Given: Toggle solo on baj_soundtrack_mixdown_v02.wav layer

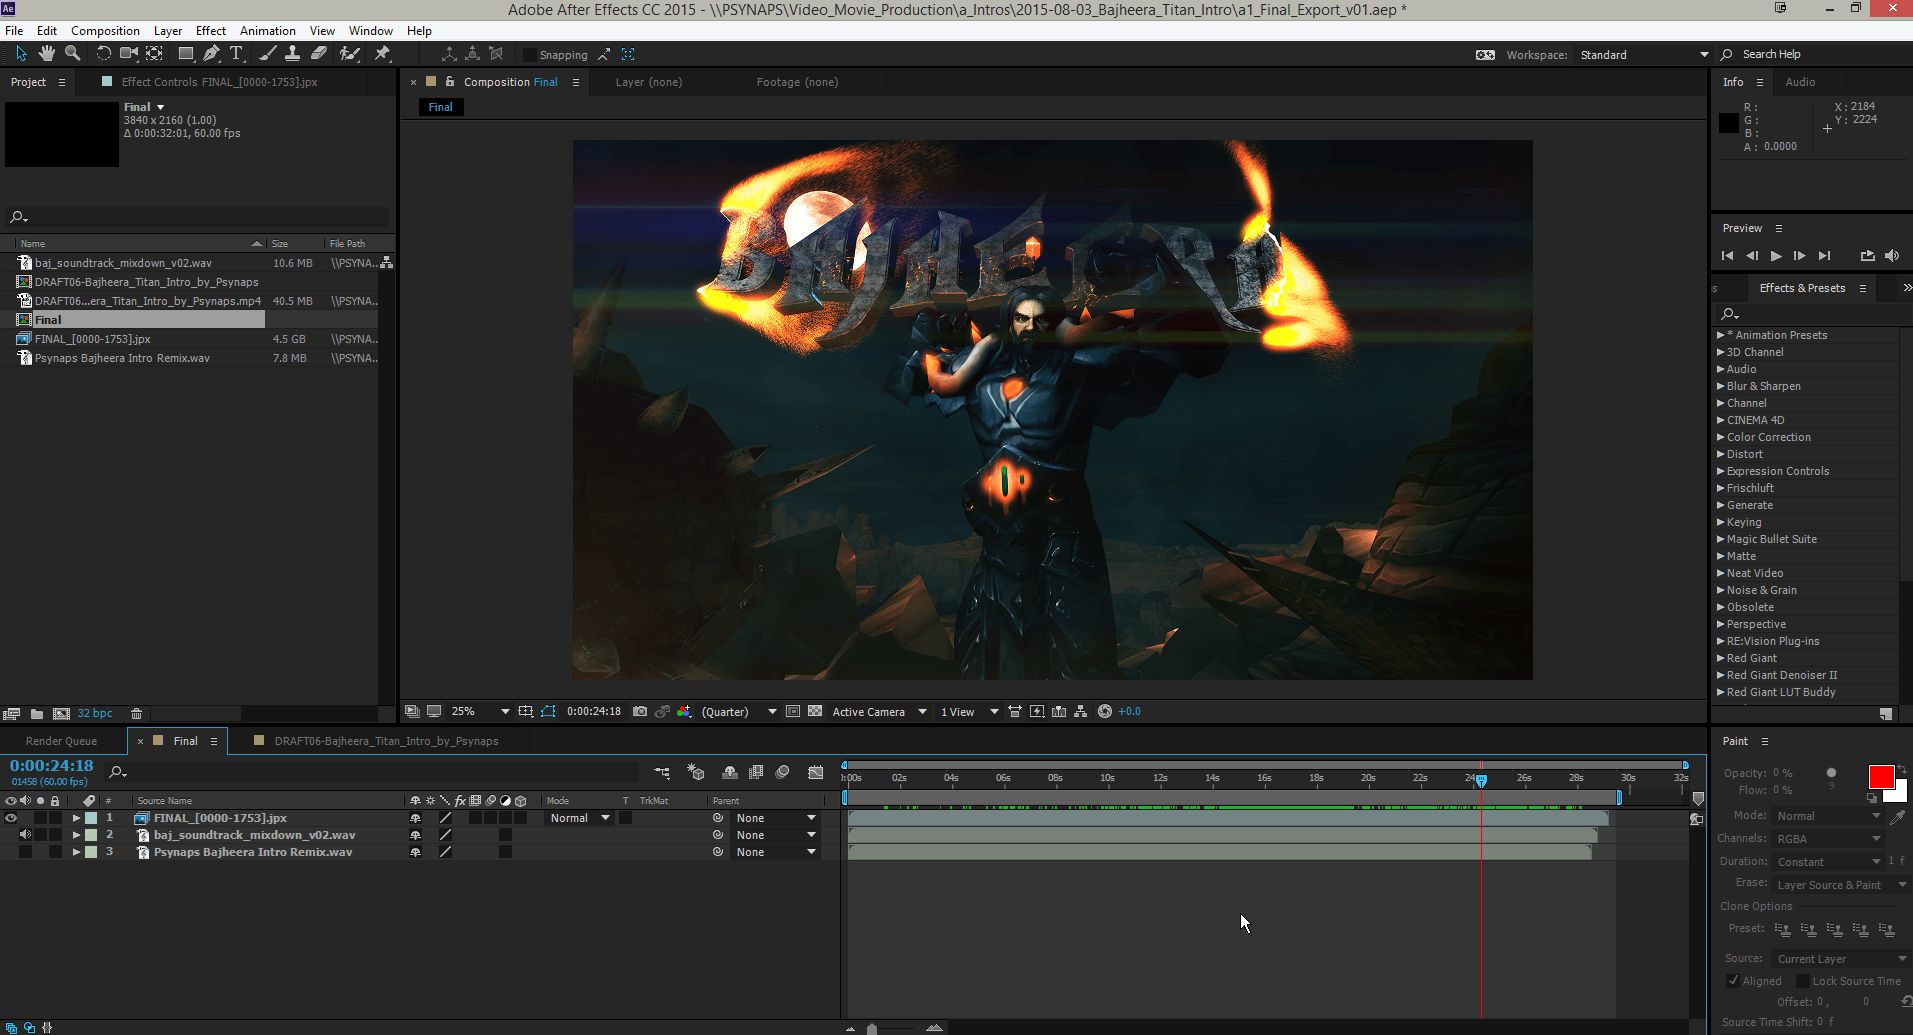Looking at the screenshot, I should tap(40, 835).
